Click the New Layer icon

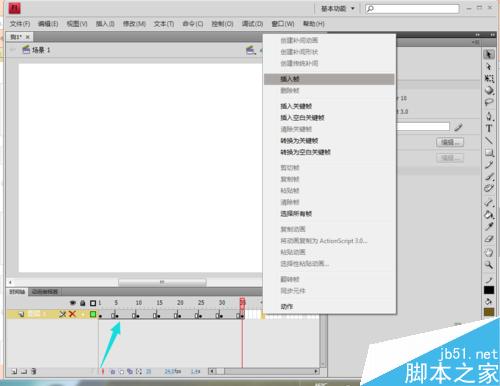pos(14,371)
